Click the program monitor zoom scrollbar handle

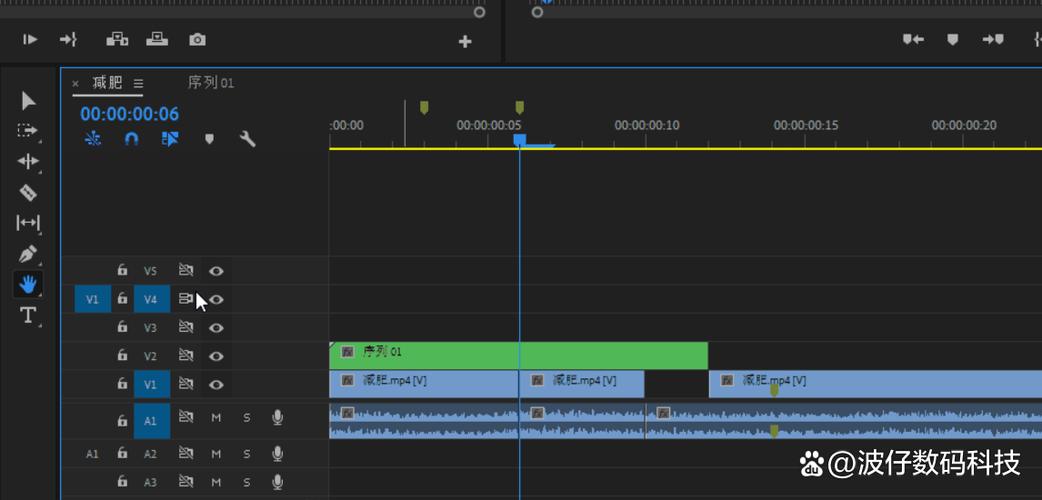(x=537, y=11)
